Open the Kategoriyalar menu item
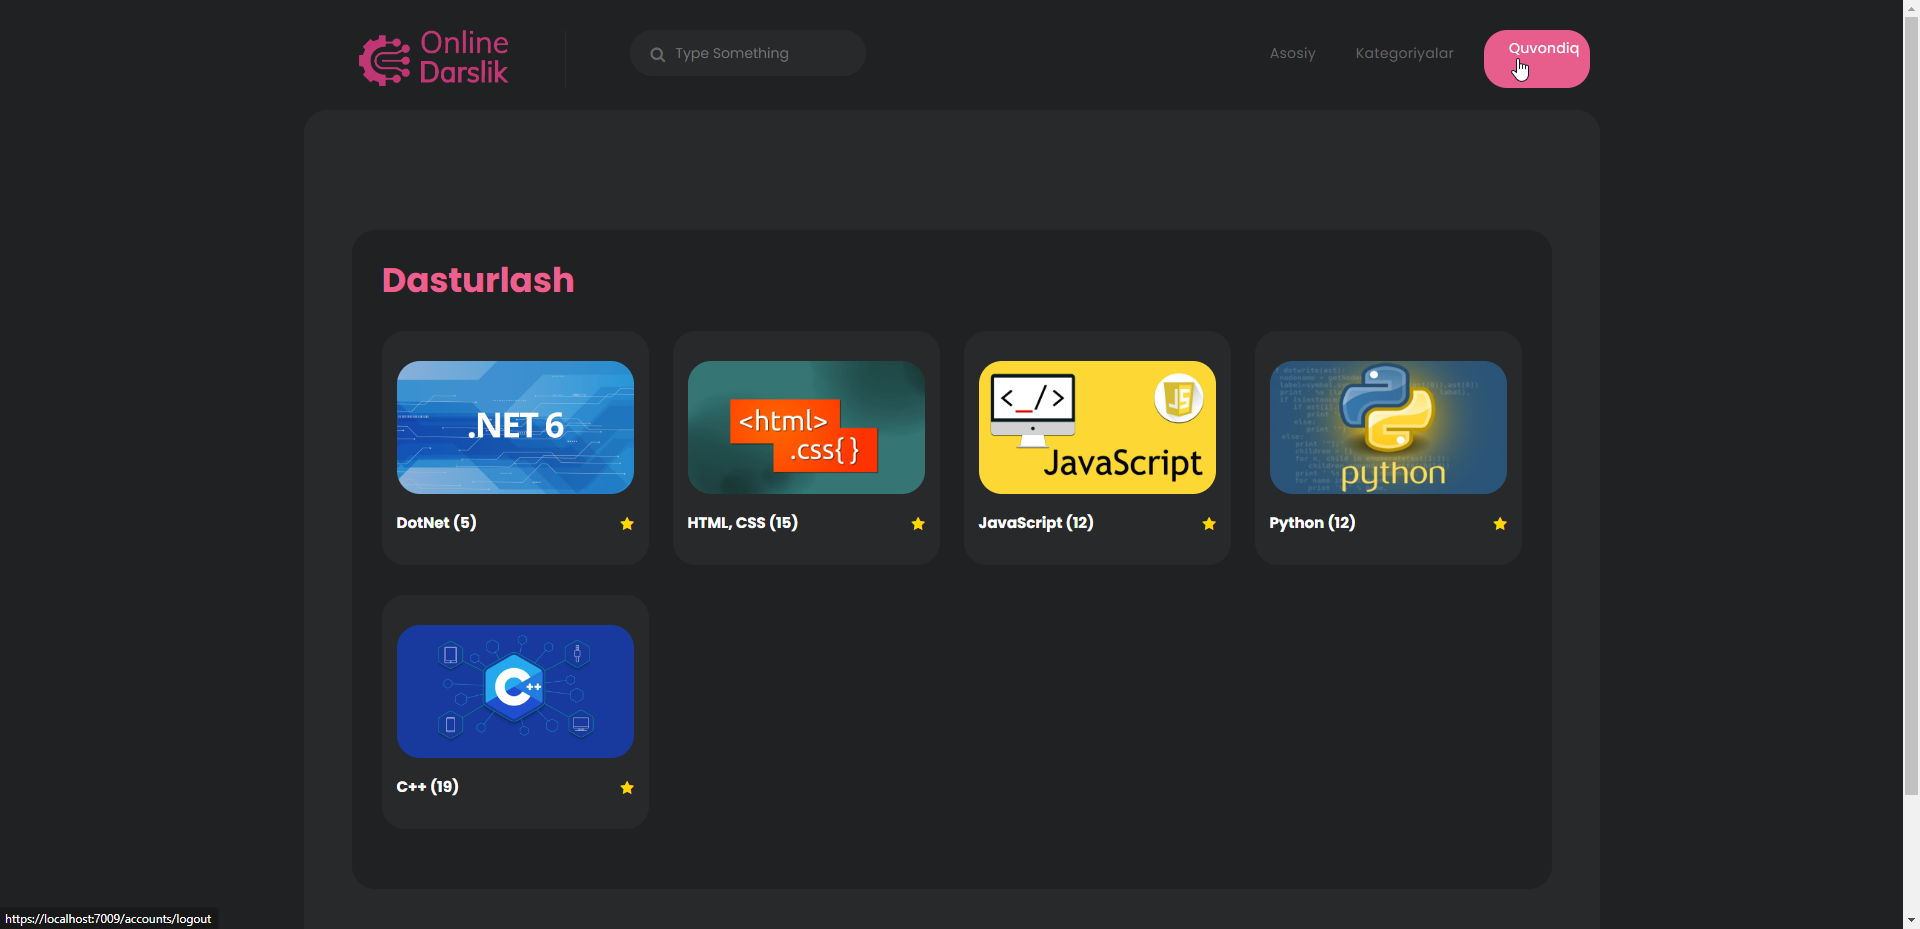Viewport: 1920px width, 929px height. coord(1404,53)
